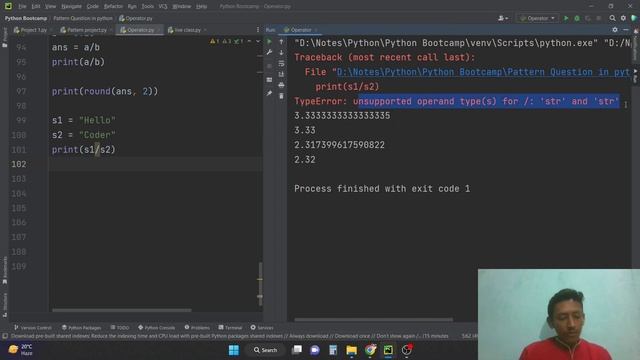Open the View menu

point(50,7)
